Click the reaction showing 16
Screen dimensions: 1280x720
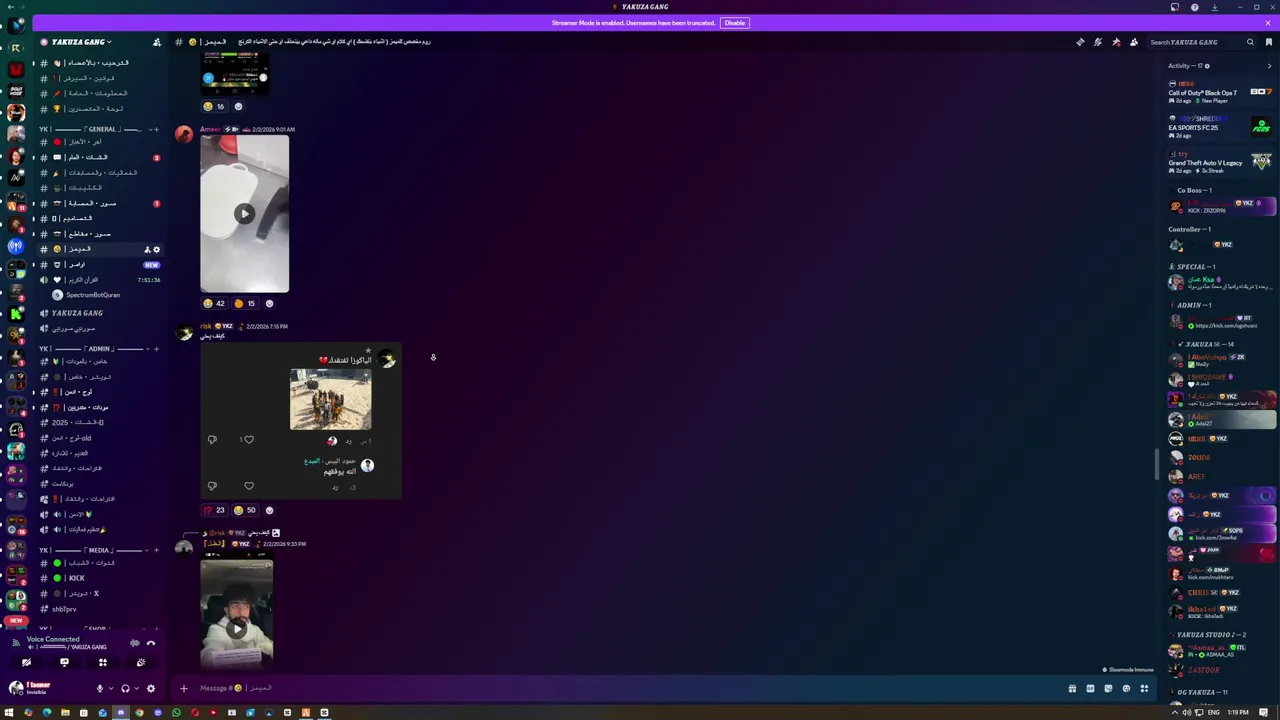pos(215,106)
